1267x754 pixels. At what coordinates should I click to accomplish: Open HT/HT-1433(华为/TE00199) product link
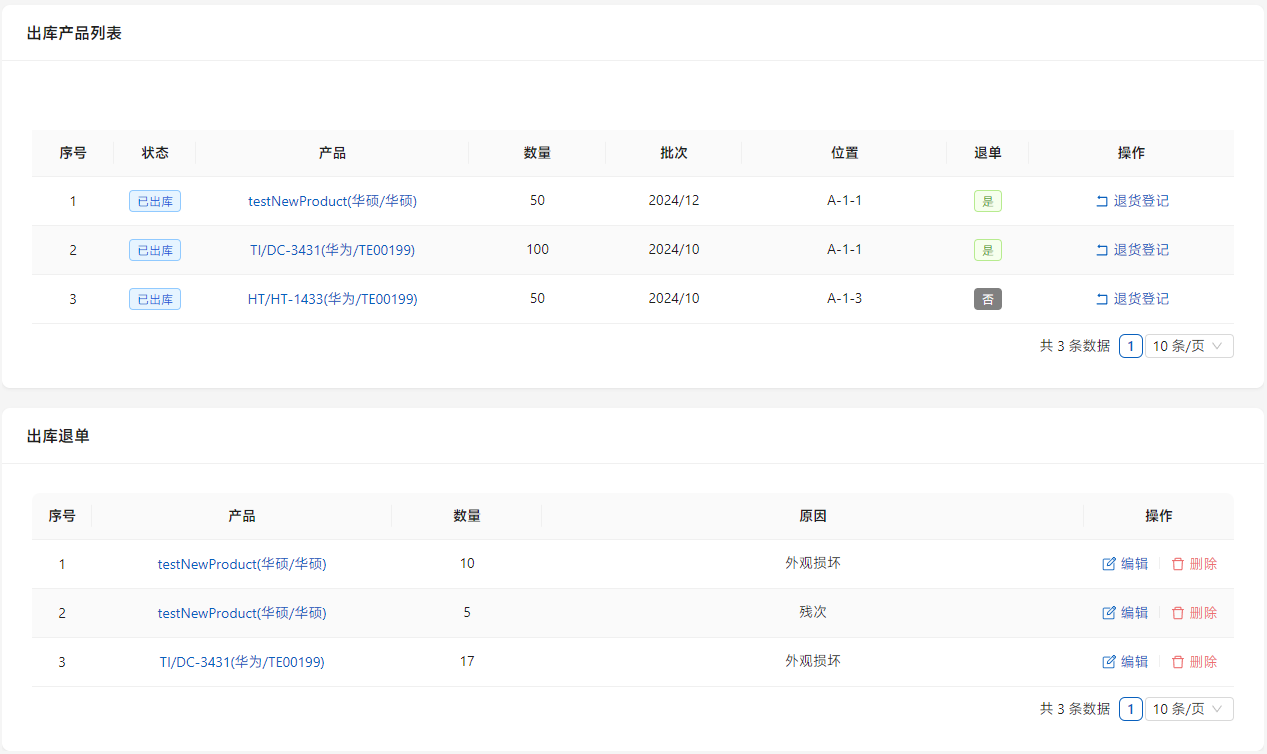coord(332,299)
